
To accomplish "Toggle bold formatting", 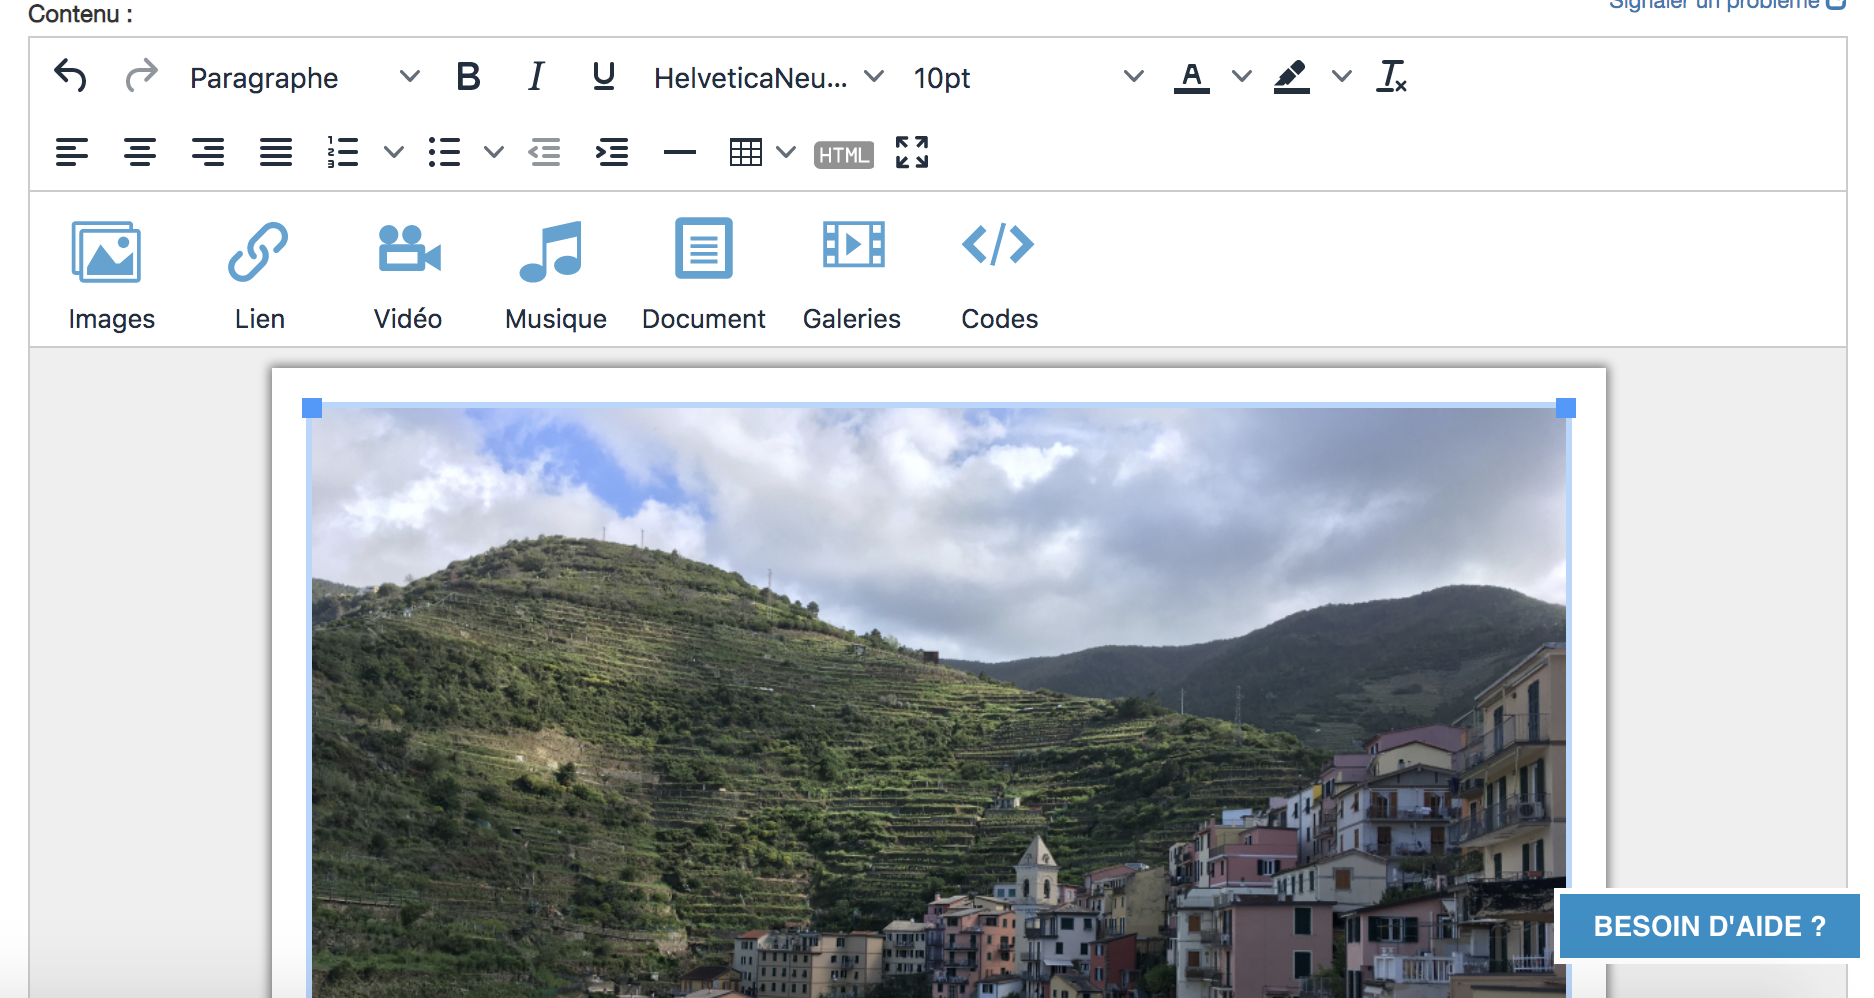I will click(468, 76).
